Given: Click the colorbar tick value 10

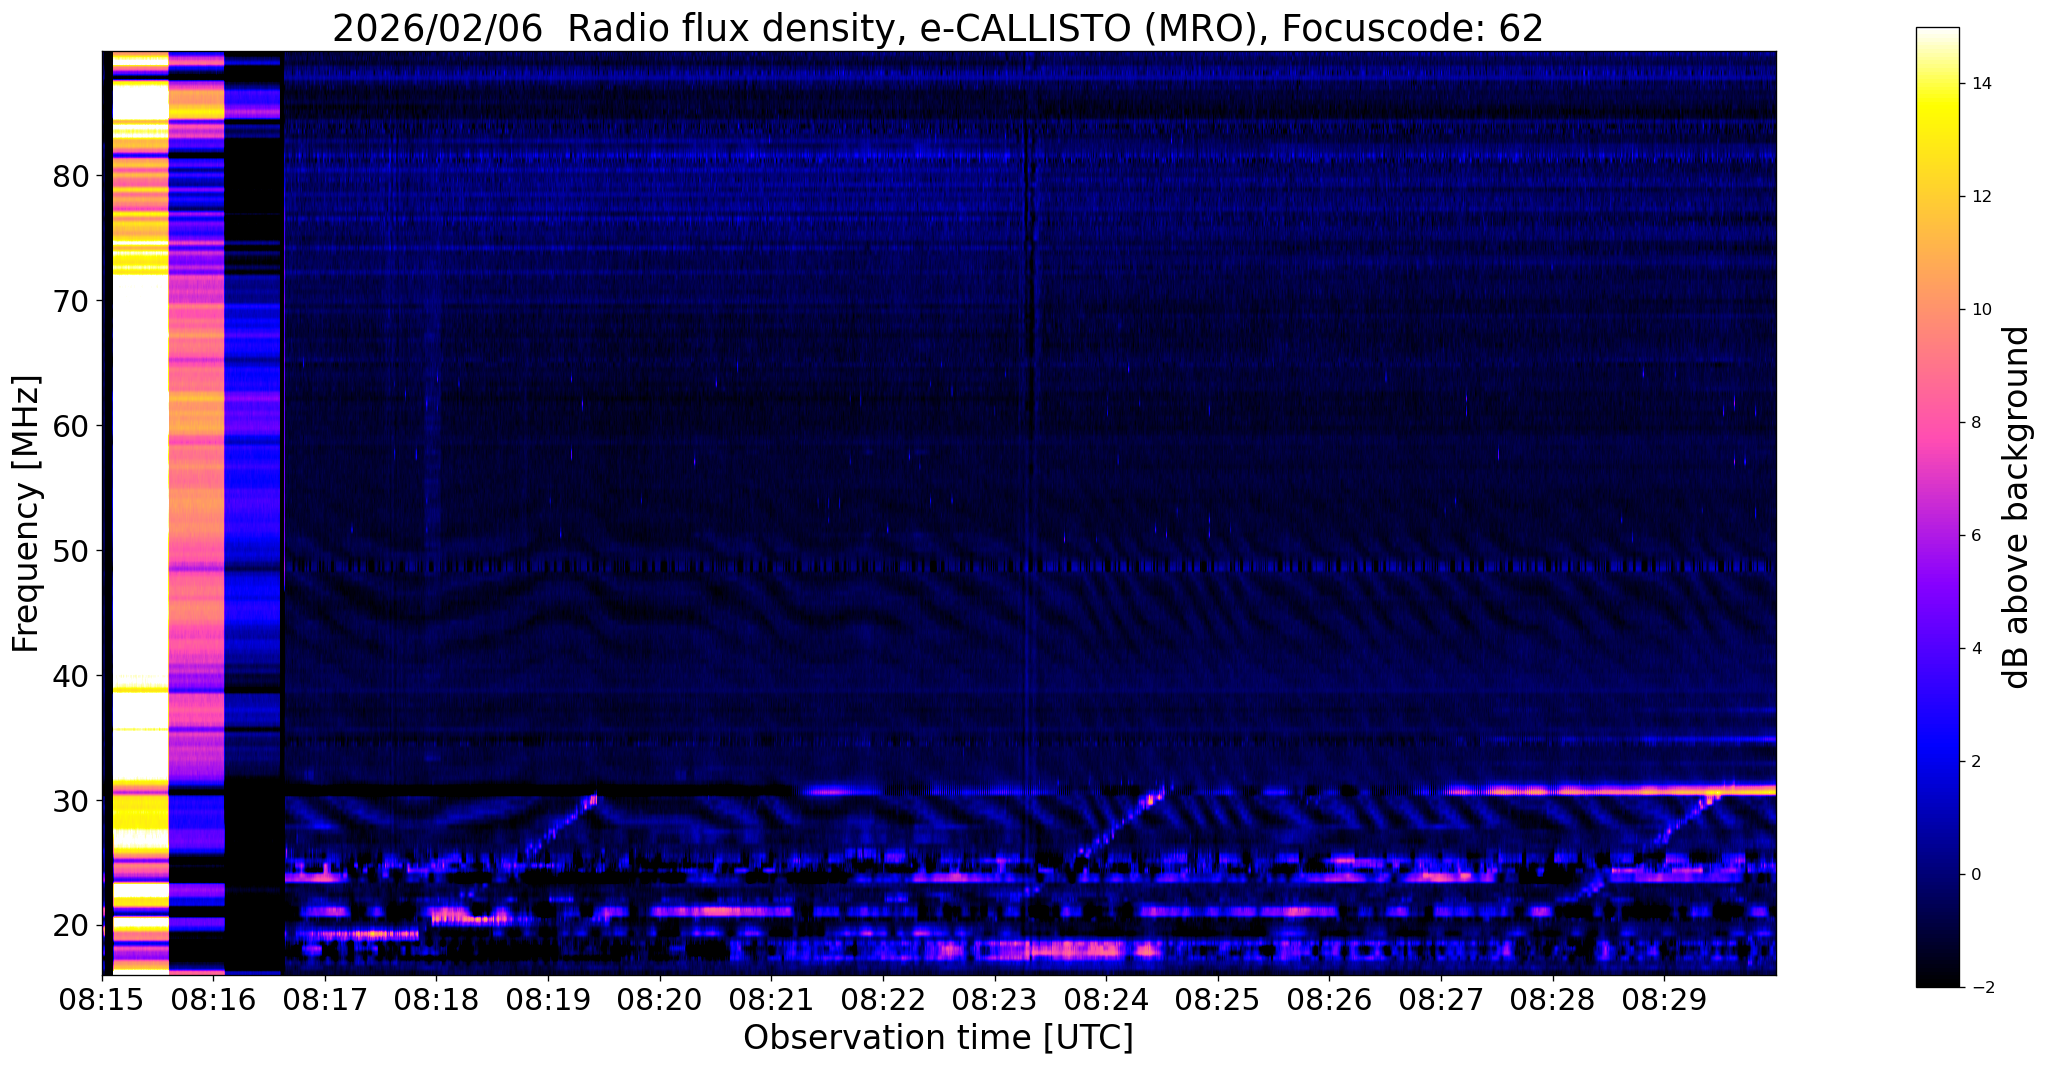Looking at the screenshot, I should (x=1980, y=310).
